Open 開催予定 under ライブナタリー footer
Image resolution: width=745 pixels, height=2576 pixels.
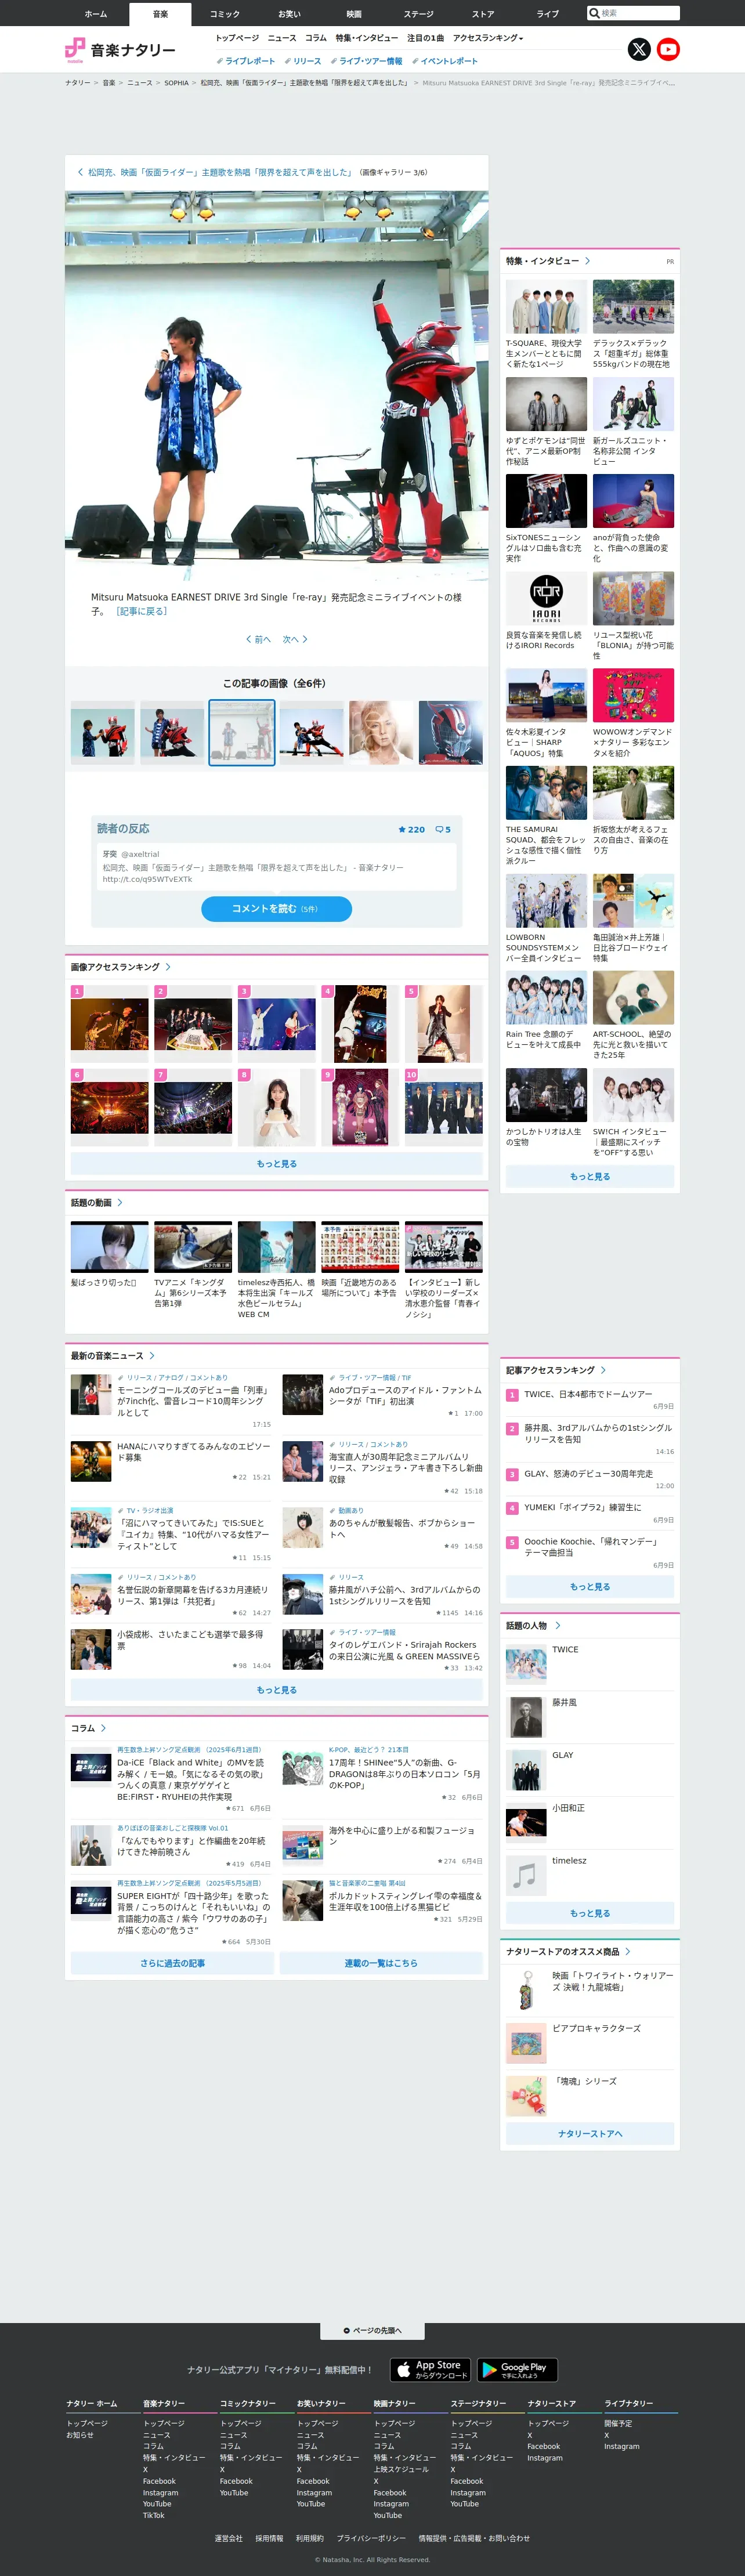618,2423
